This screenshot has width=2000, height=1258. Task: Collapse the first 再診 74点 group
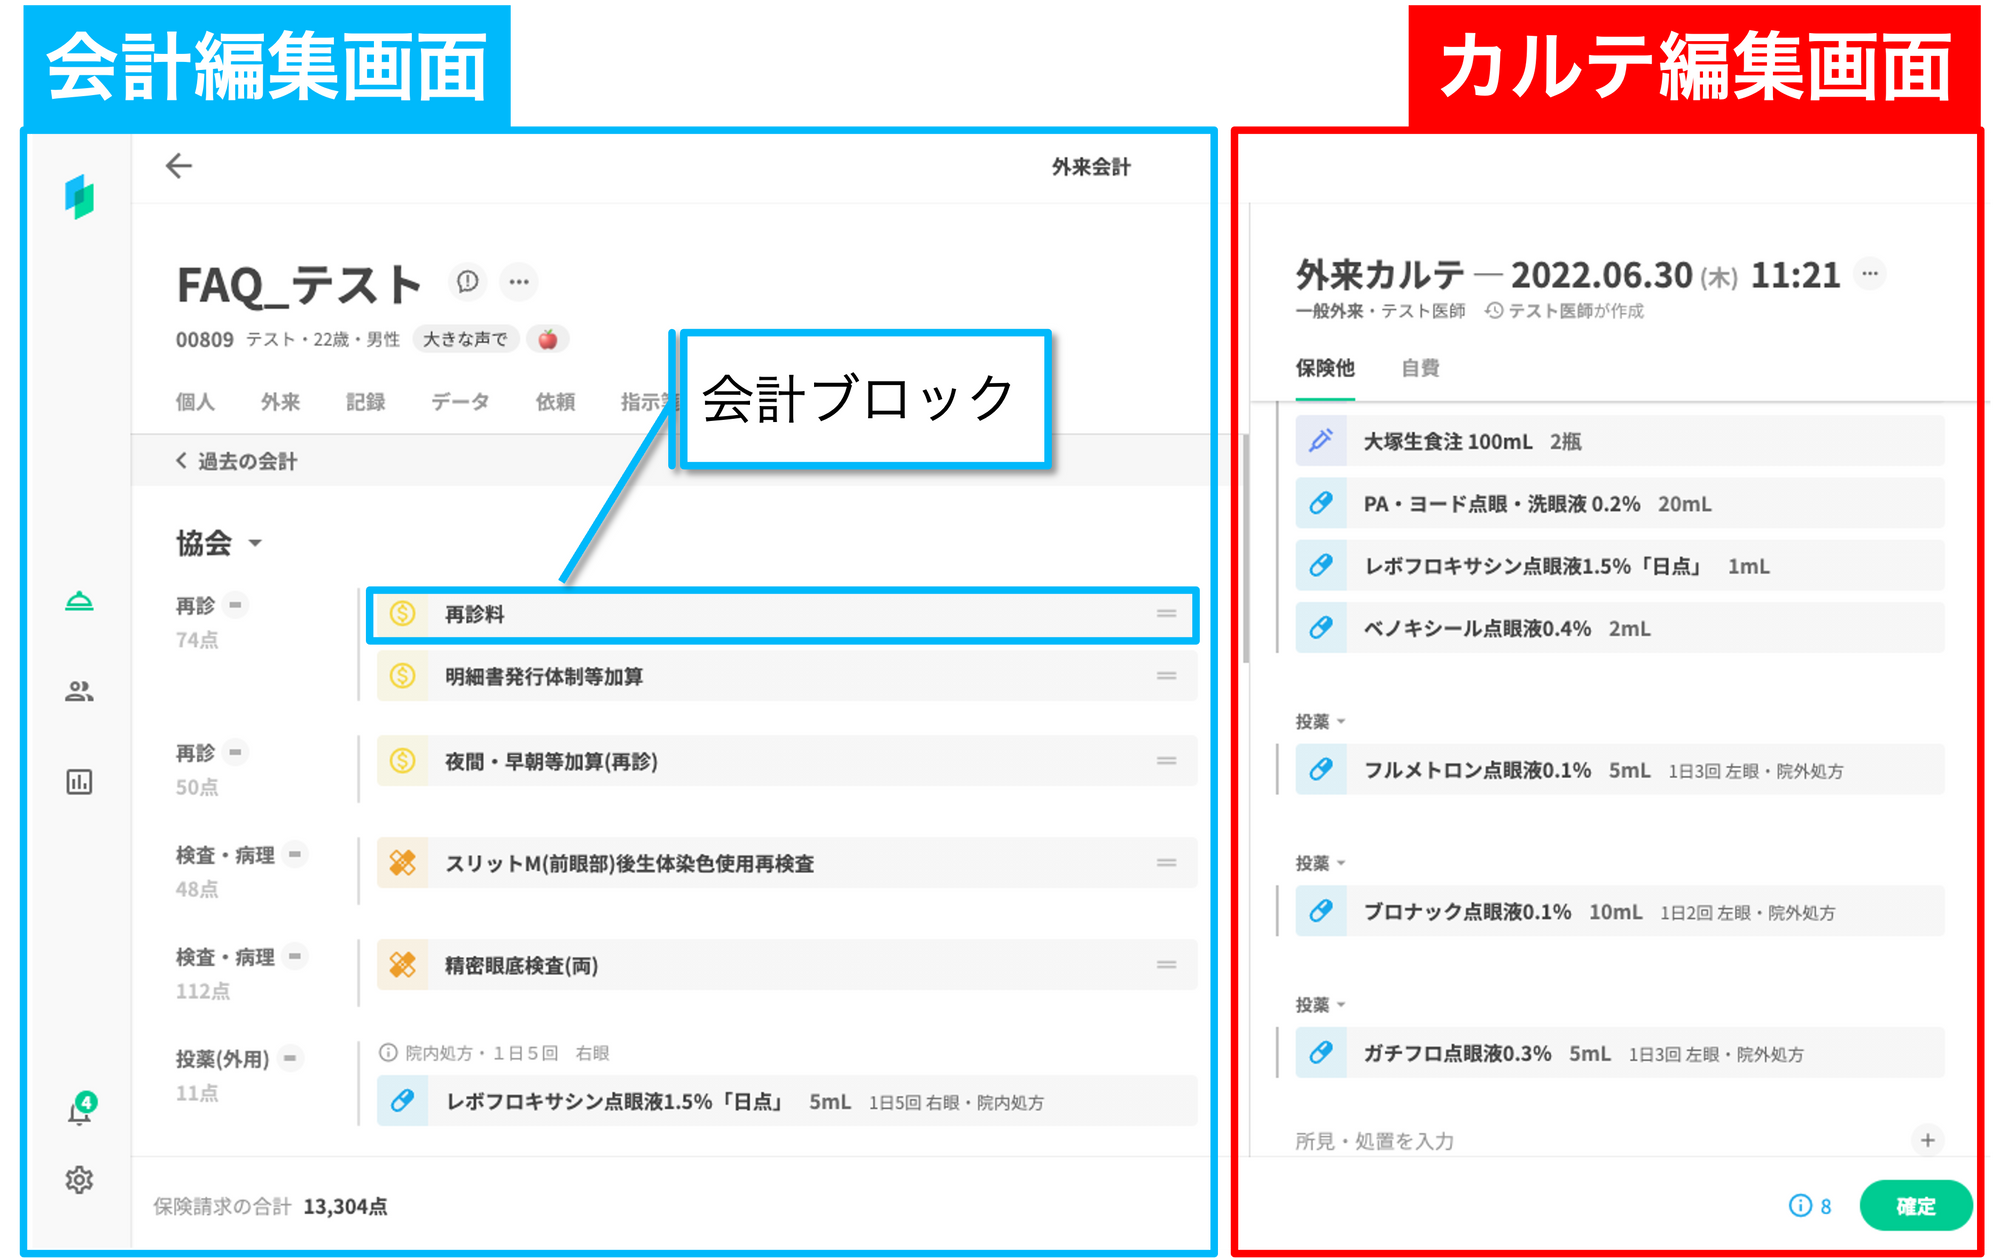coord(235,605)
